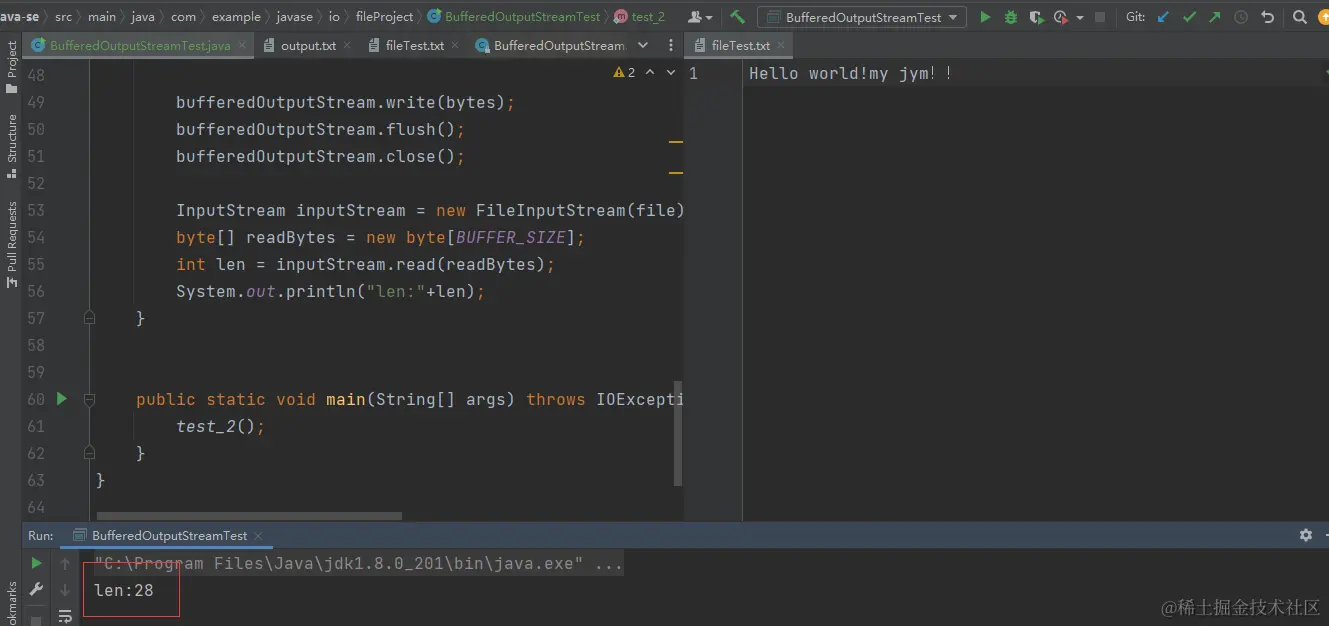Run with Profiler icon
Screen dimensions: 1329x626
coord(1060,17)
